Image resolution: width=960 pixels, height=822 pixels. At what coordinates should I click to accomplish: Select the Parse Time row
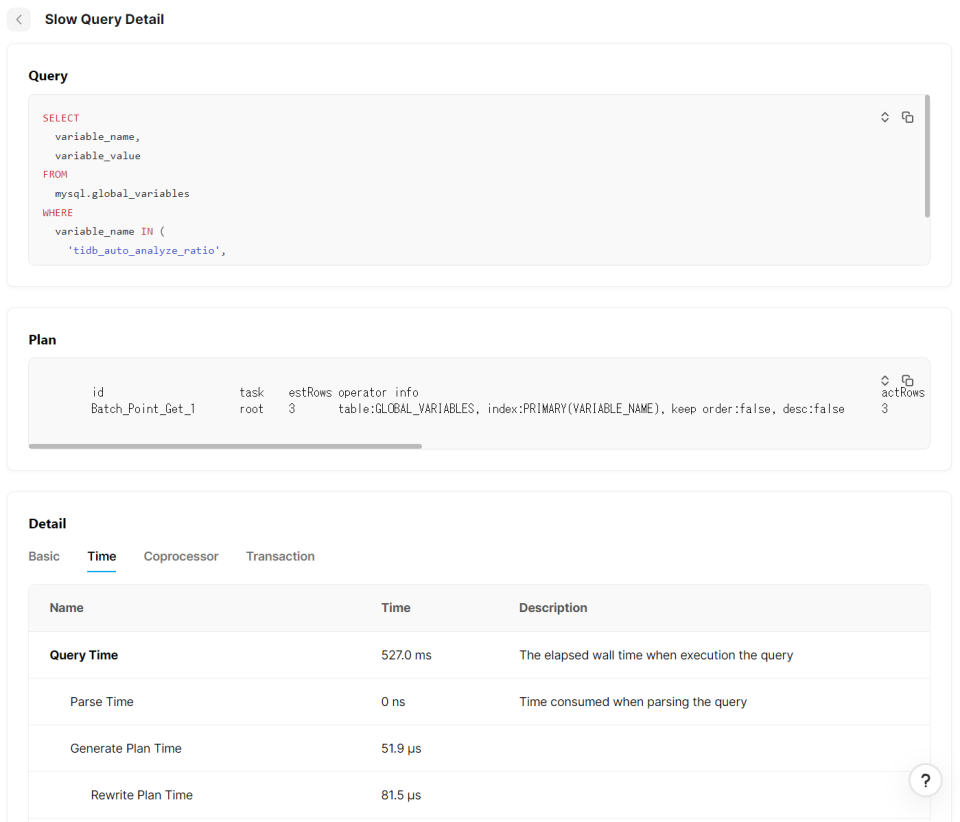click(x=102, y=702)
